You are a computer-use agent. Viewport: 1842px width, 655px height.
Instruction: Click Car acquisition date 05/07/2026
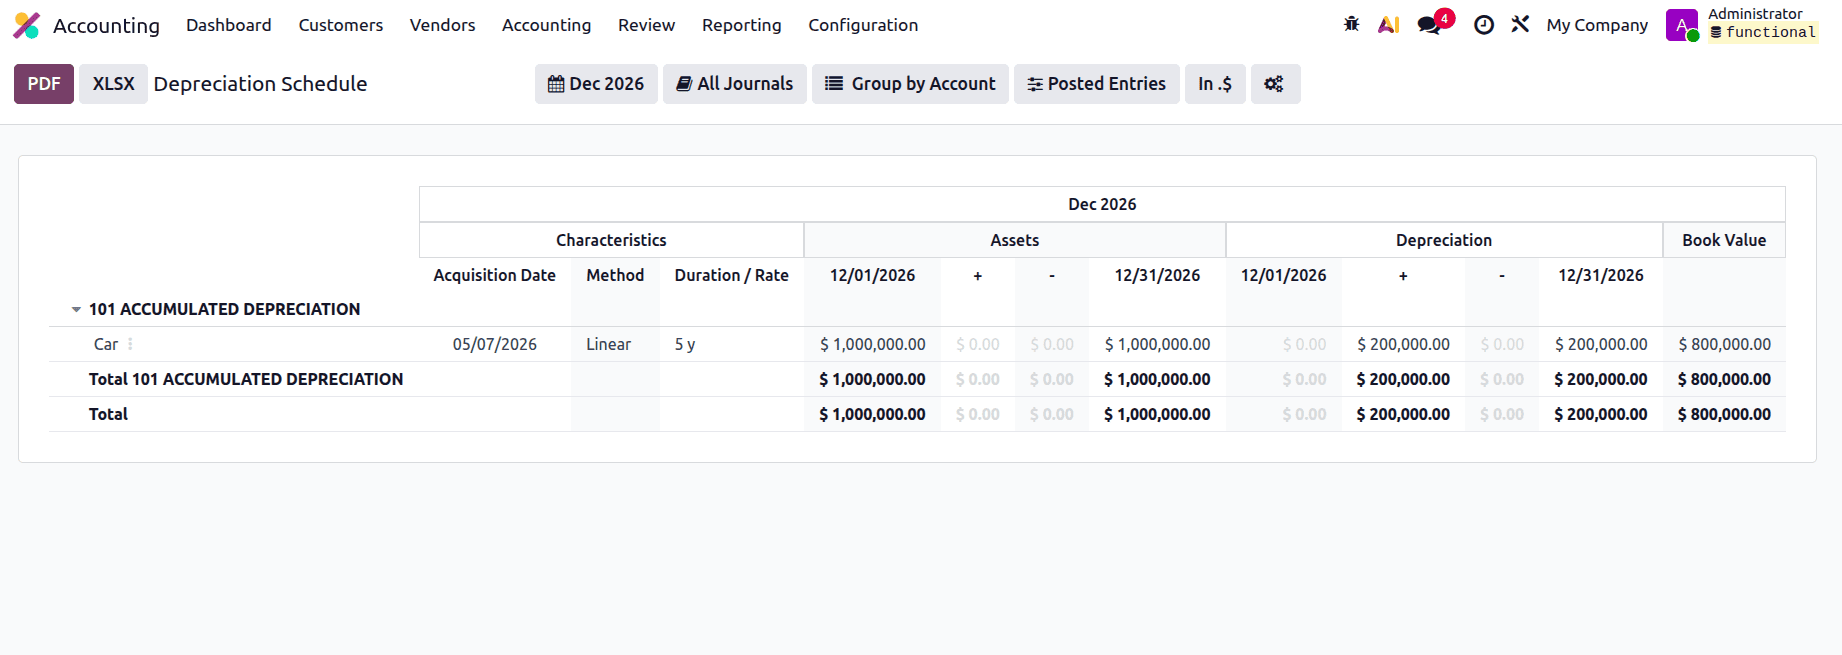pos(495,344)
